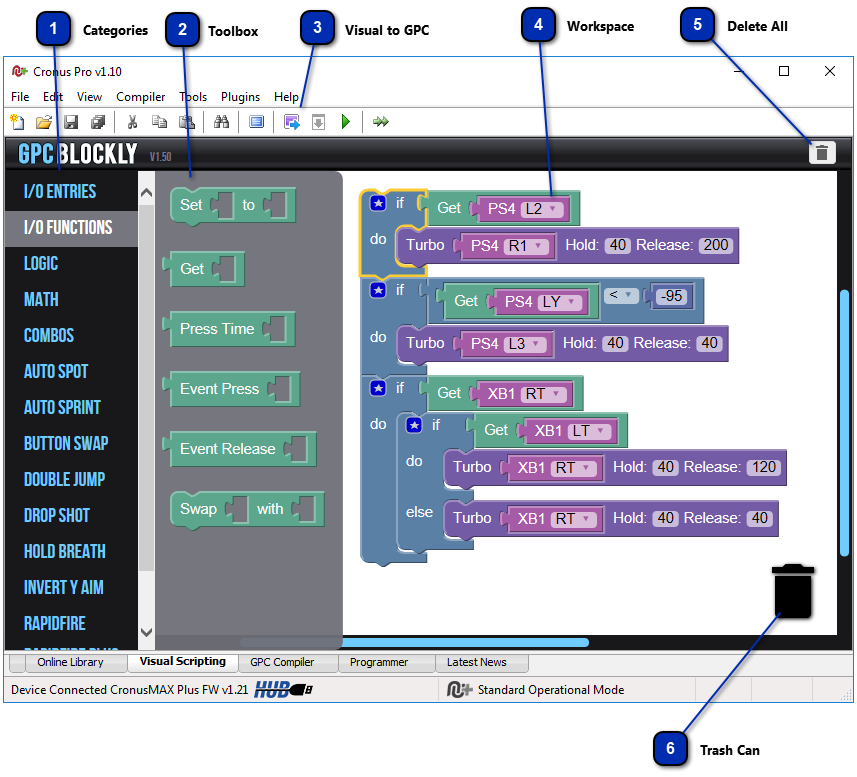Select the HOLD BREATH category

(x=71, y=552)
